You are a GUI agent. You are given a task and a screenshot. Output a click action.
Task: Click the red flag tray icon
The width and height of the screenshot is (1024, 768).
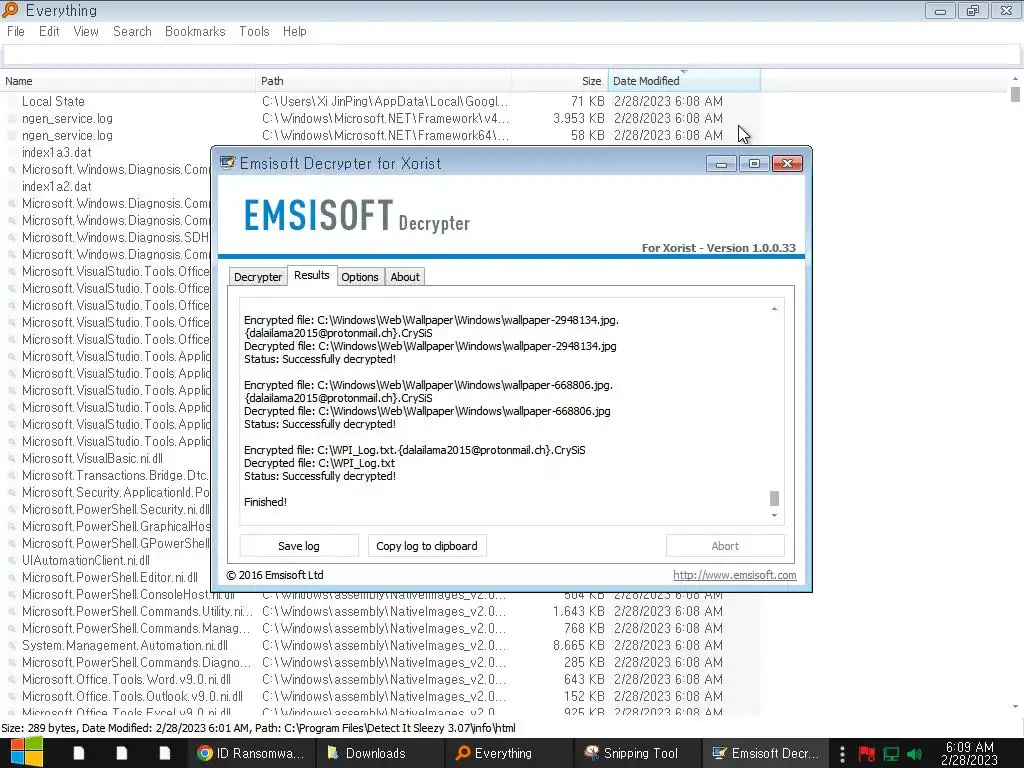867,754
